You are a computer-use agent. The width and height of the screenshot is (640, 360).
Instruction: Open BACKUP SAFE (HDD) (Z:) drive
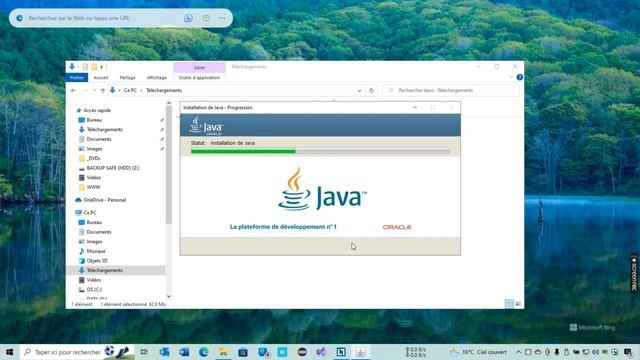pyautogui.click(x=113, y=168)
